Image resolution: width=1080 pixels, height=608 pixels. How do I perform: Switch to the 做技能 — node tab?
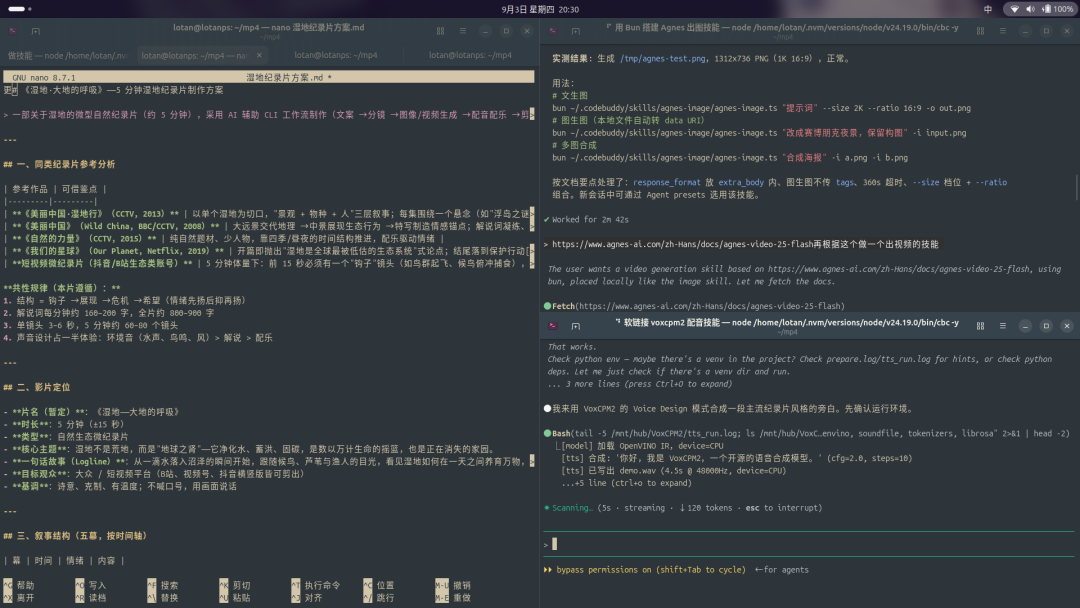[x=68, y=55]
